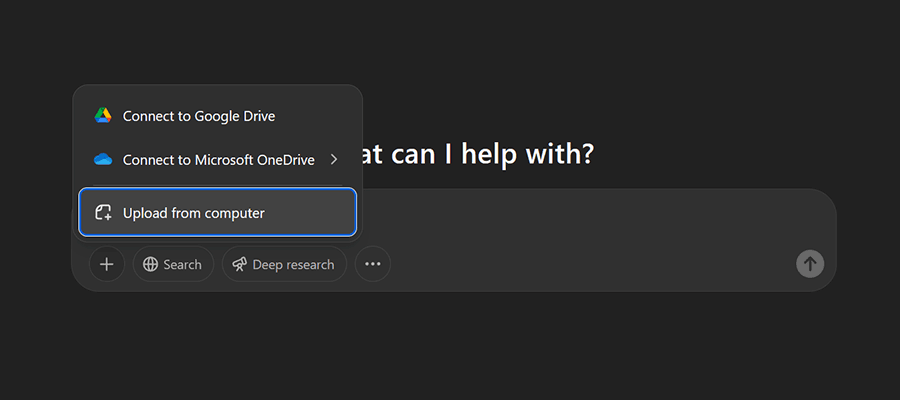
Task: Select the "Upload from computer" label
Action: (194, 213)
